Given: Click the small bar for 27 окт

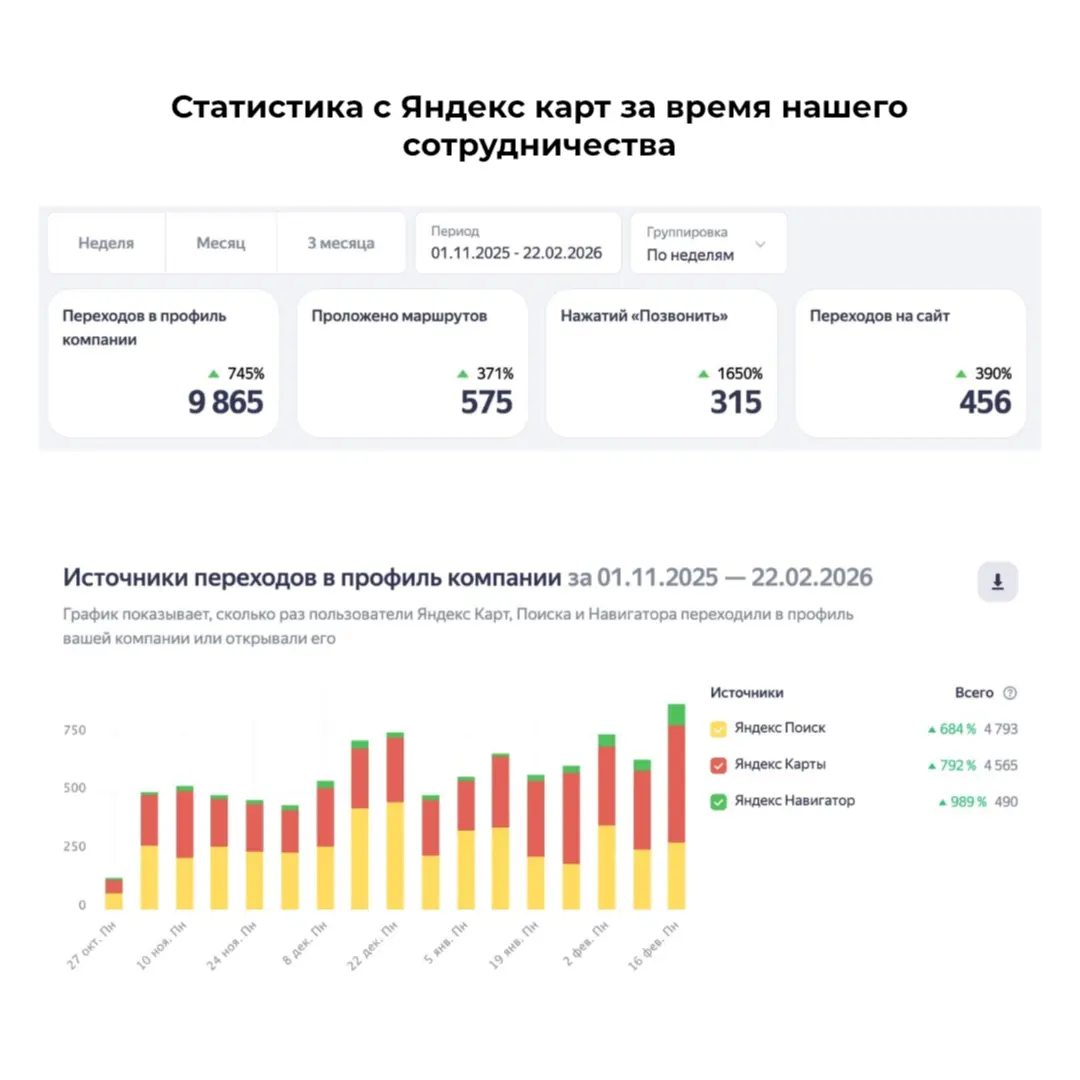Looking at the screenshot, I should (114, 893).
